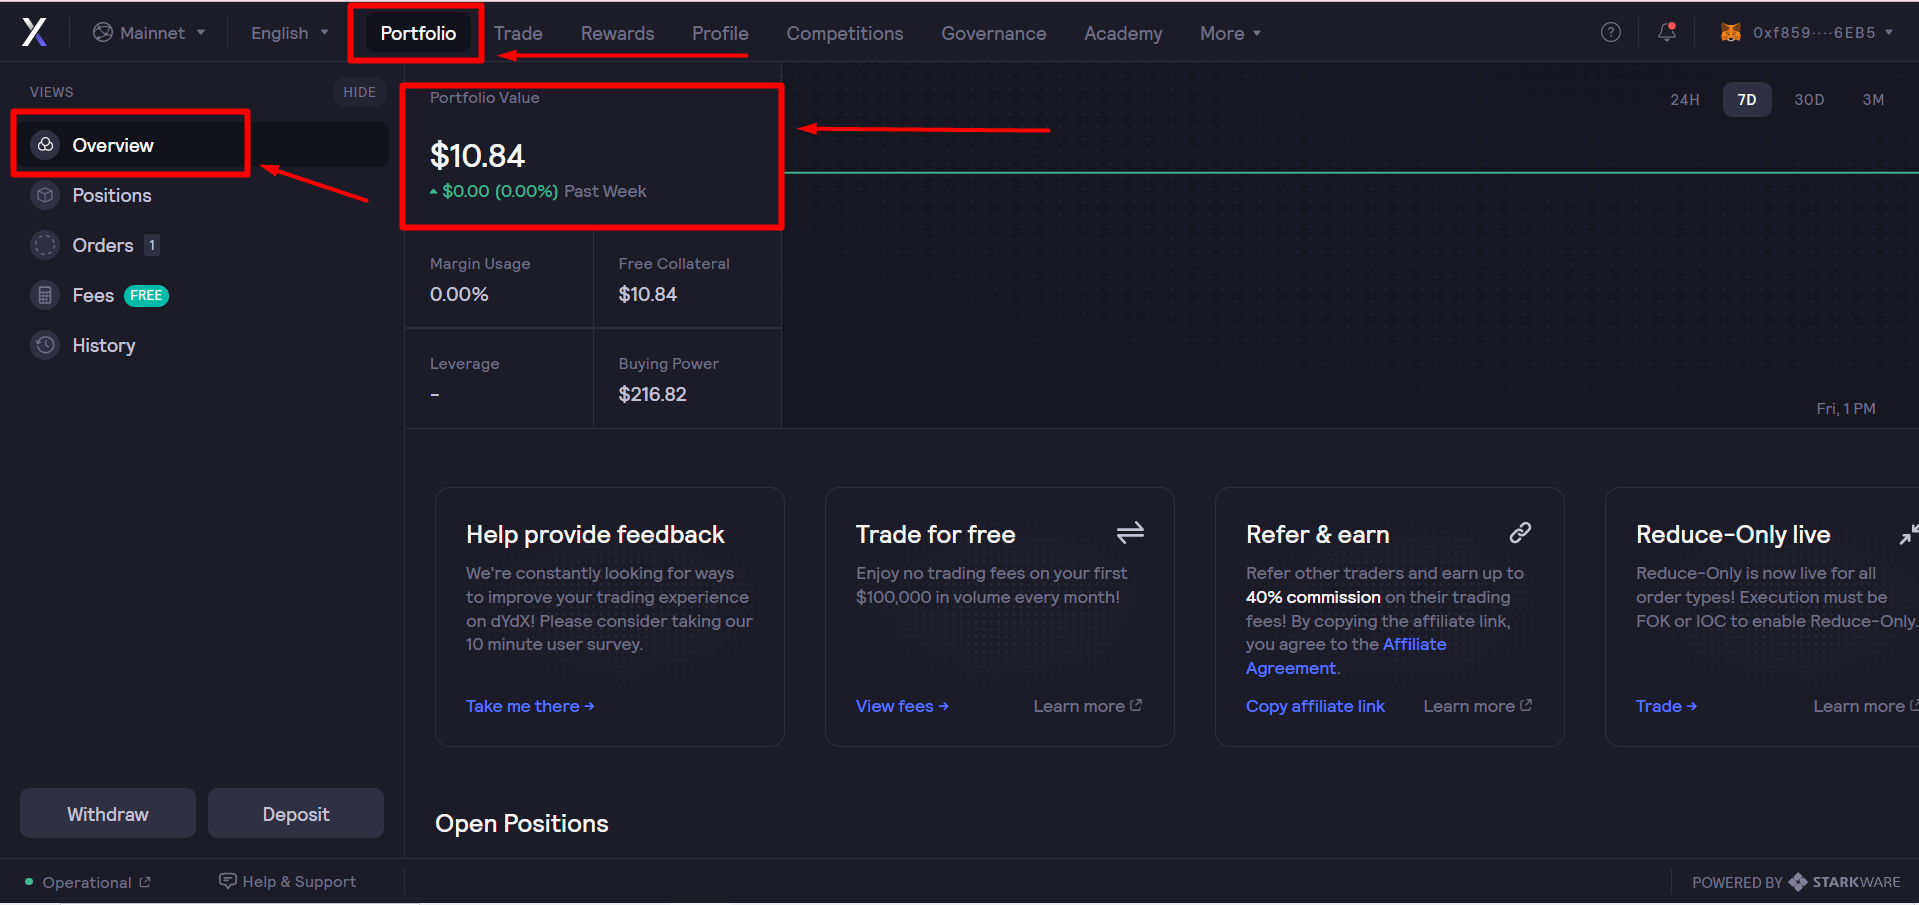The width and height of the screenshot is (1919, 905).
Task: Select the 3M chart range
Action: (x=1873, y=99)
